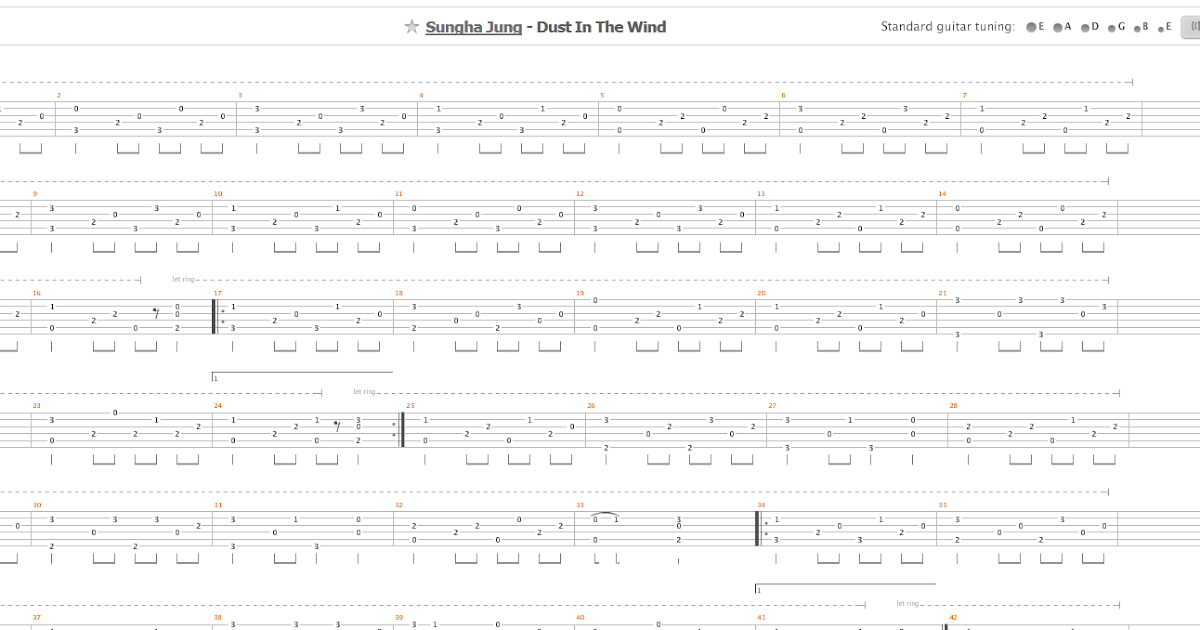
Task: Jump to measure number 3
Action: pyautogui.click(x=240, y=95)
